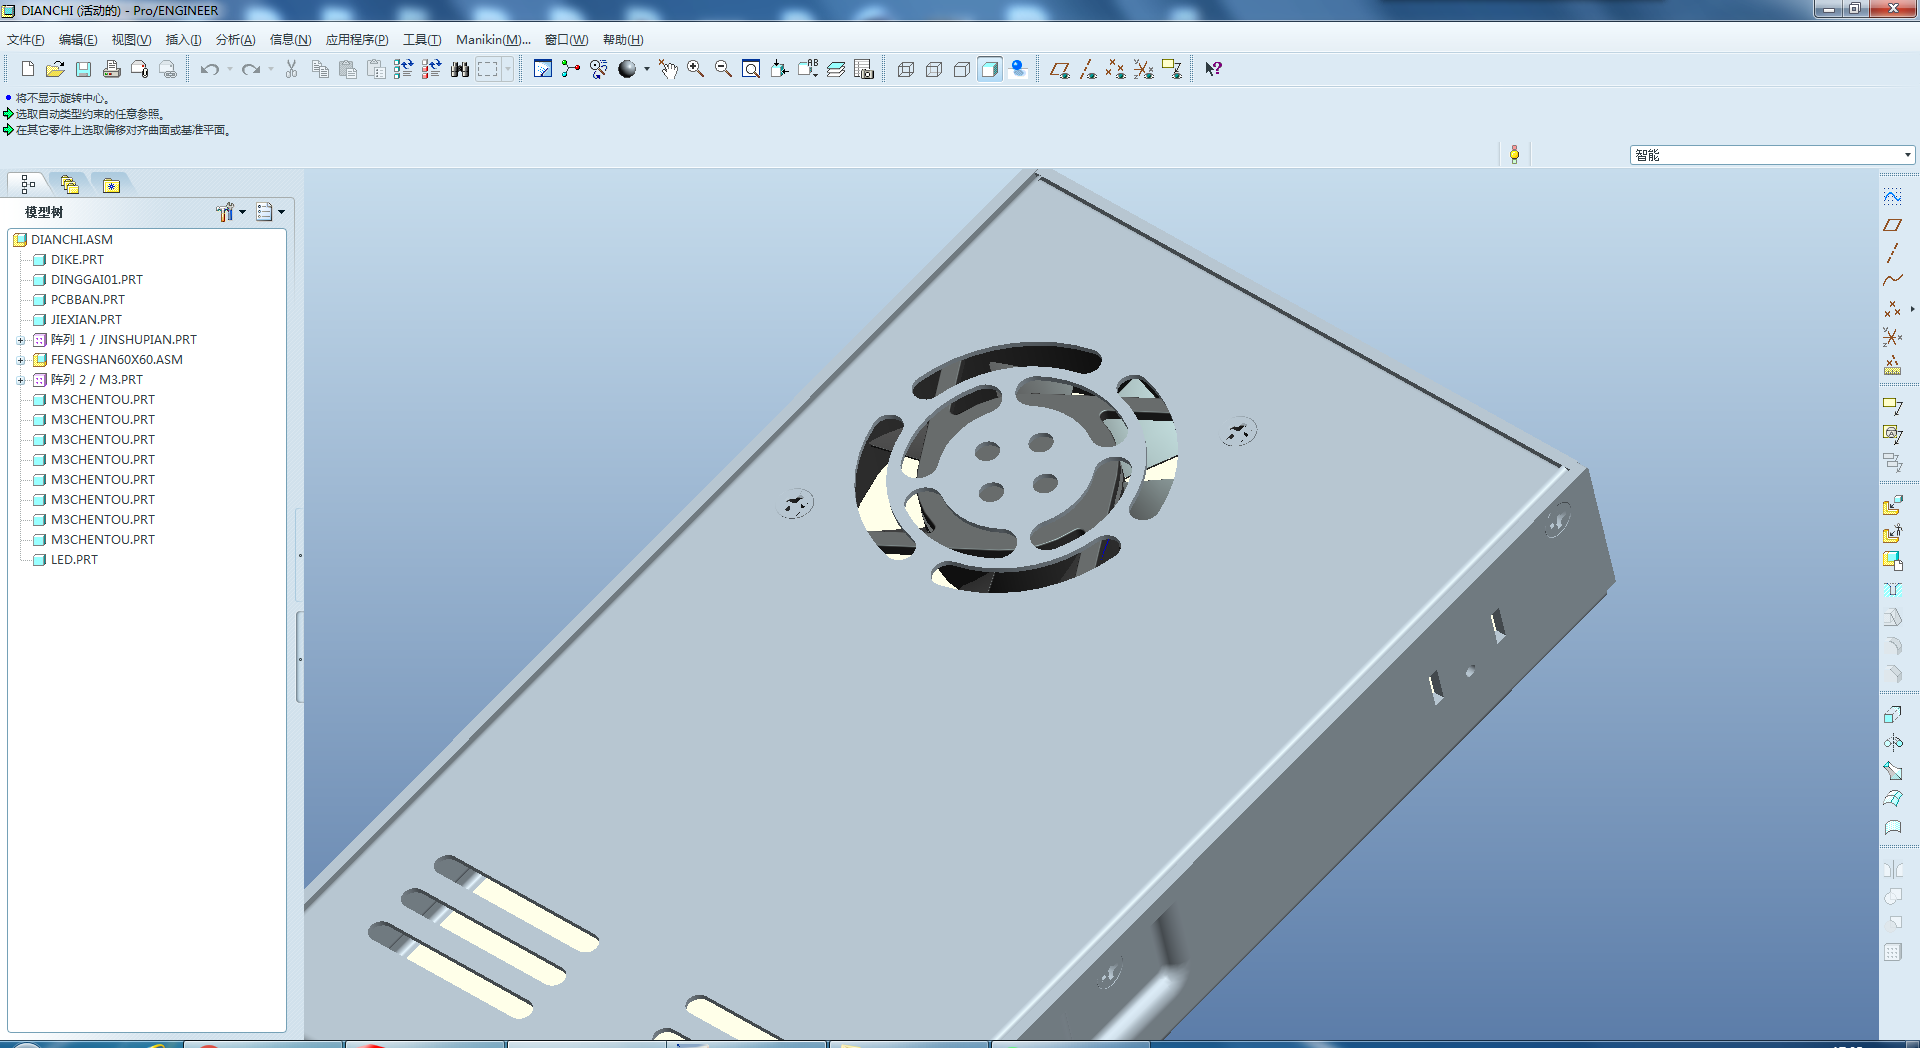Open the Extrude tool icon
Screen dimensions: 1920x1048
(1893, 714)
